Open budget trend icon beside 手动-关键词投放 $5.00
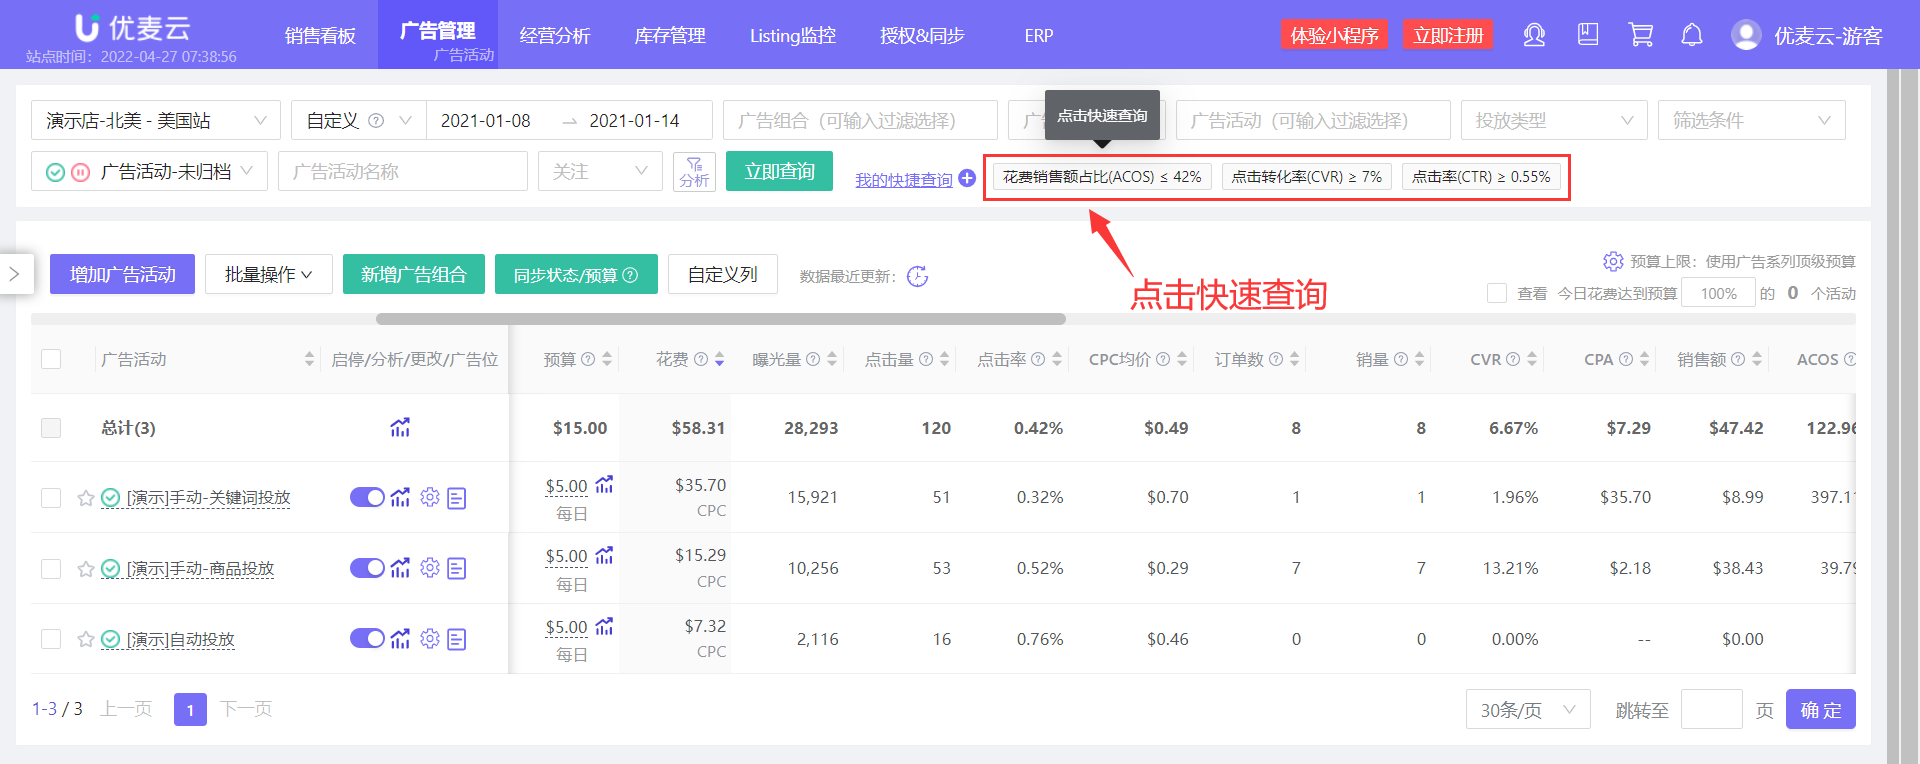This screenshot has width=1920, height=764. tap(604, 485)
